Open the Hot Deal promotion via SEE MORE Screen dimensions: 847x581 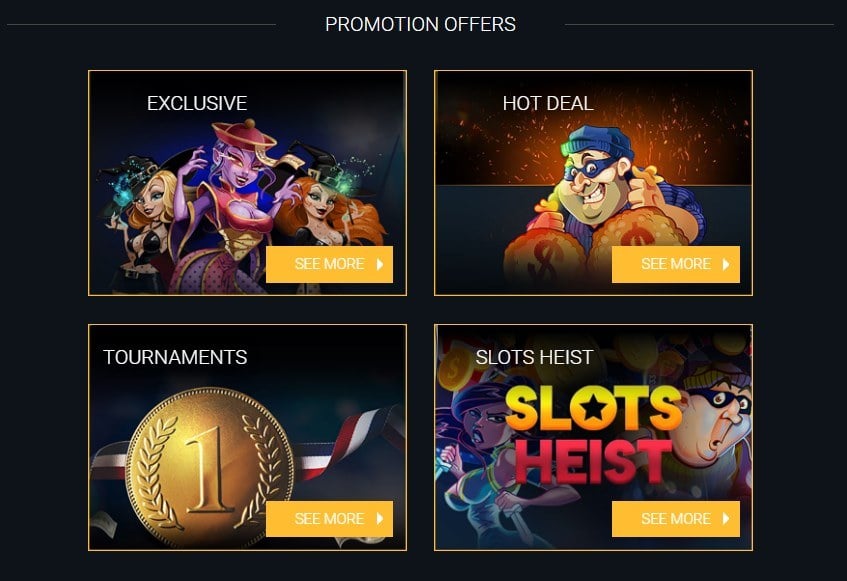(676, 264)
